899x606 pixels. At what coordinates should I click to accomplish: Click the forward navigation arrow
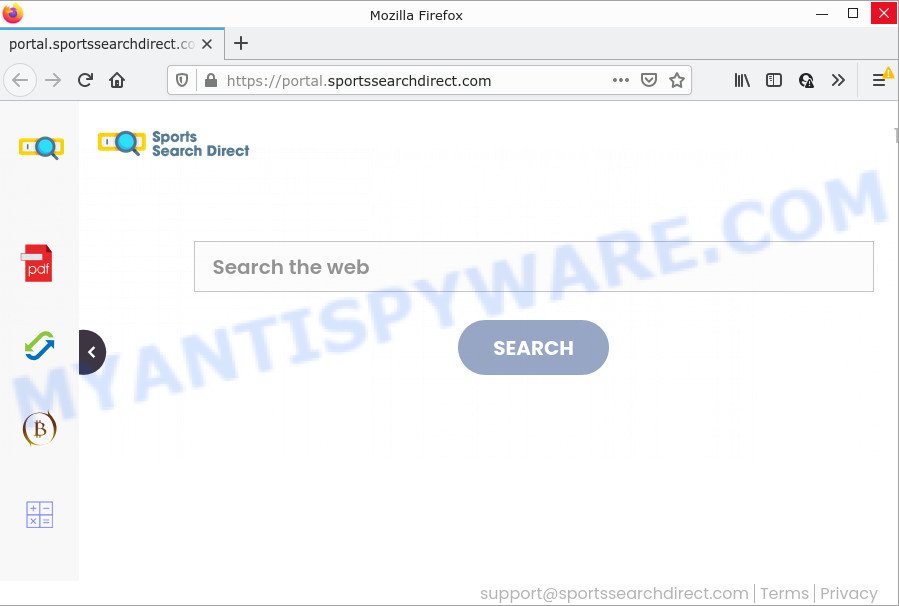pos(53,80)
